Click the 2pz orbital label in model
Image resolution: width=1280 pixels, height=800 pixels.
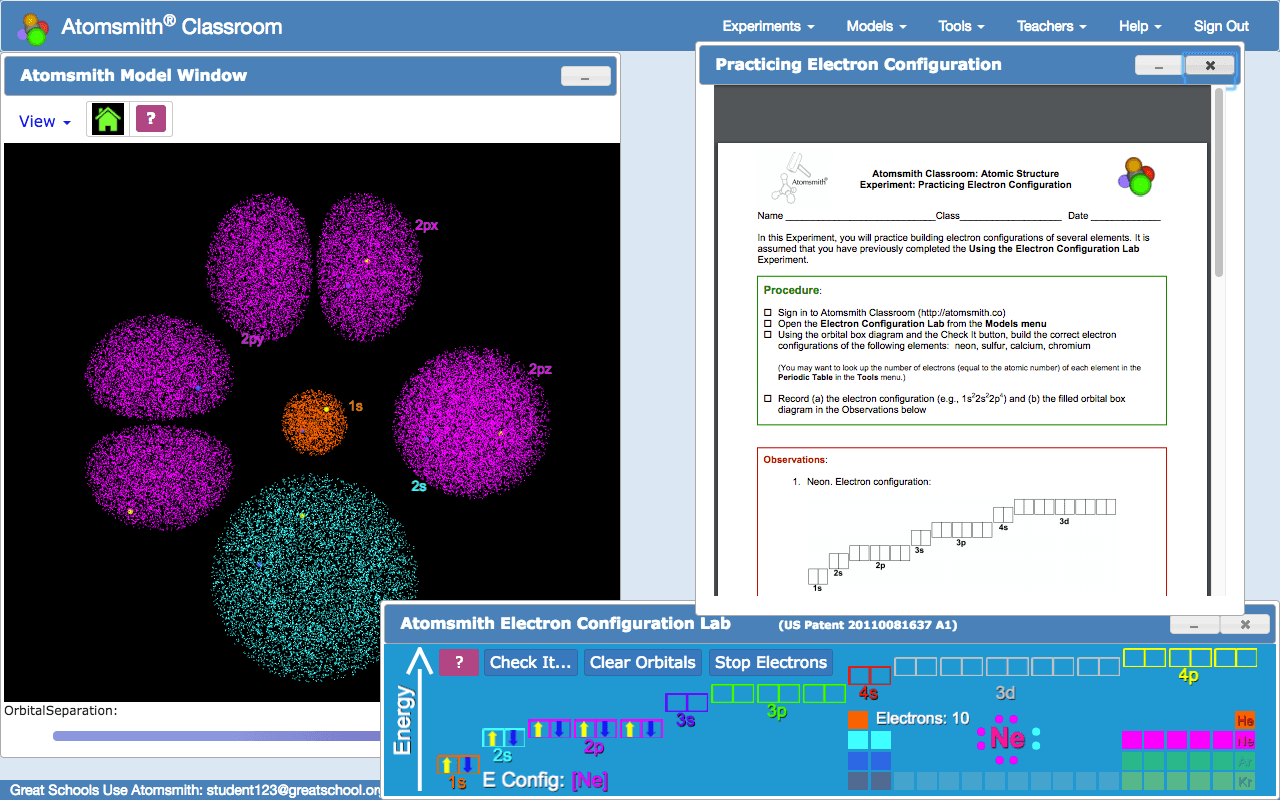pos(540,369)
